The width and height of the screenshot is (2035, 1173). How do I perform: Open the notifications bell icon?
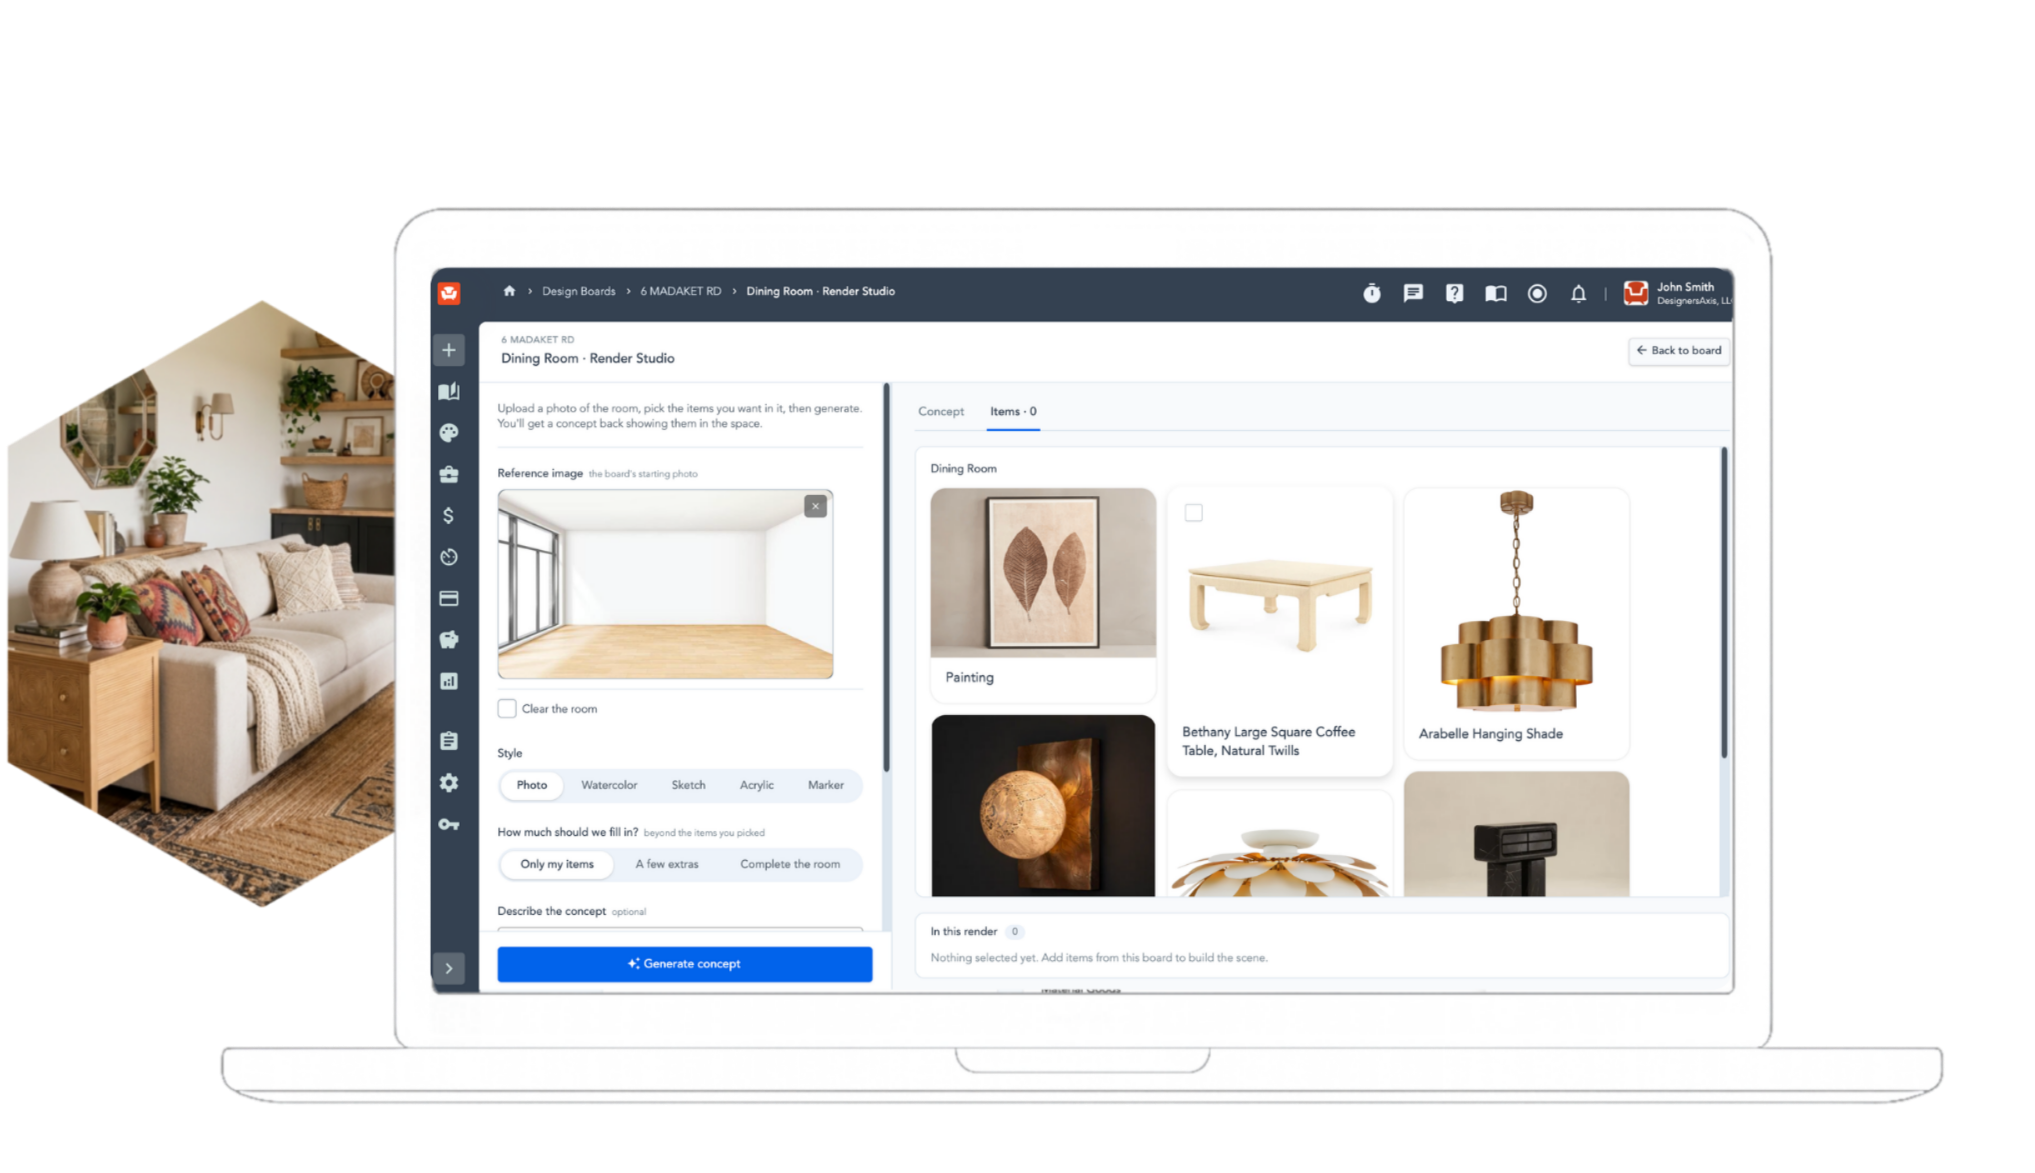(1577, 293)
